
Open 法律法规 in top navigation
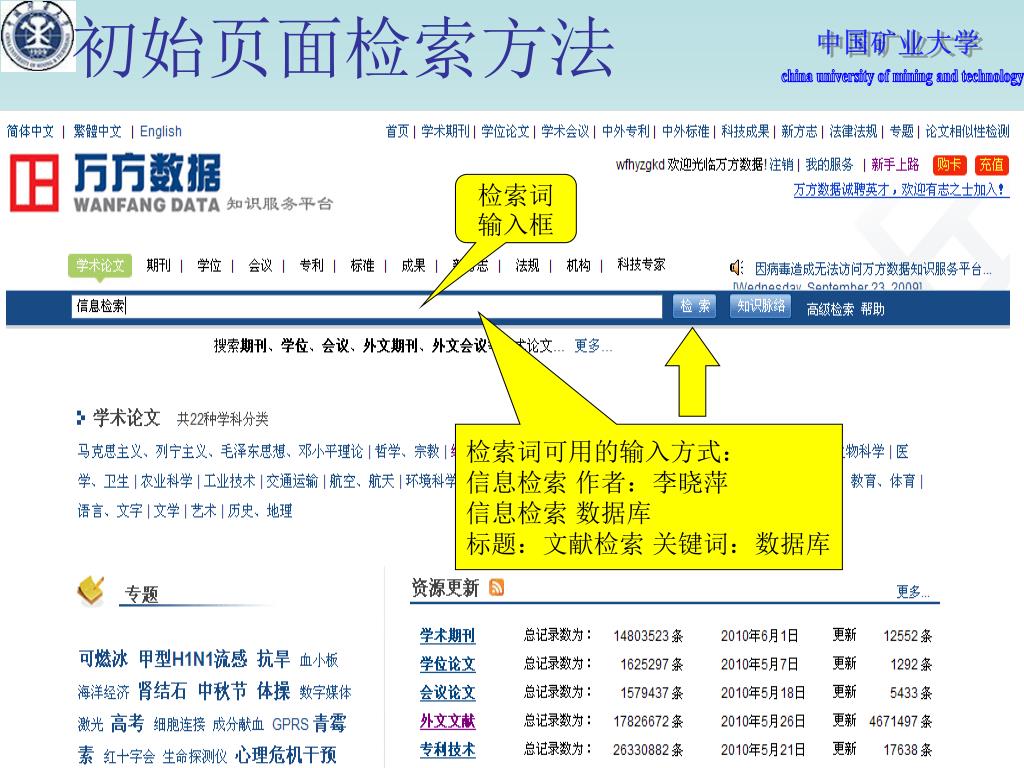coord(853,131)
